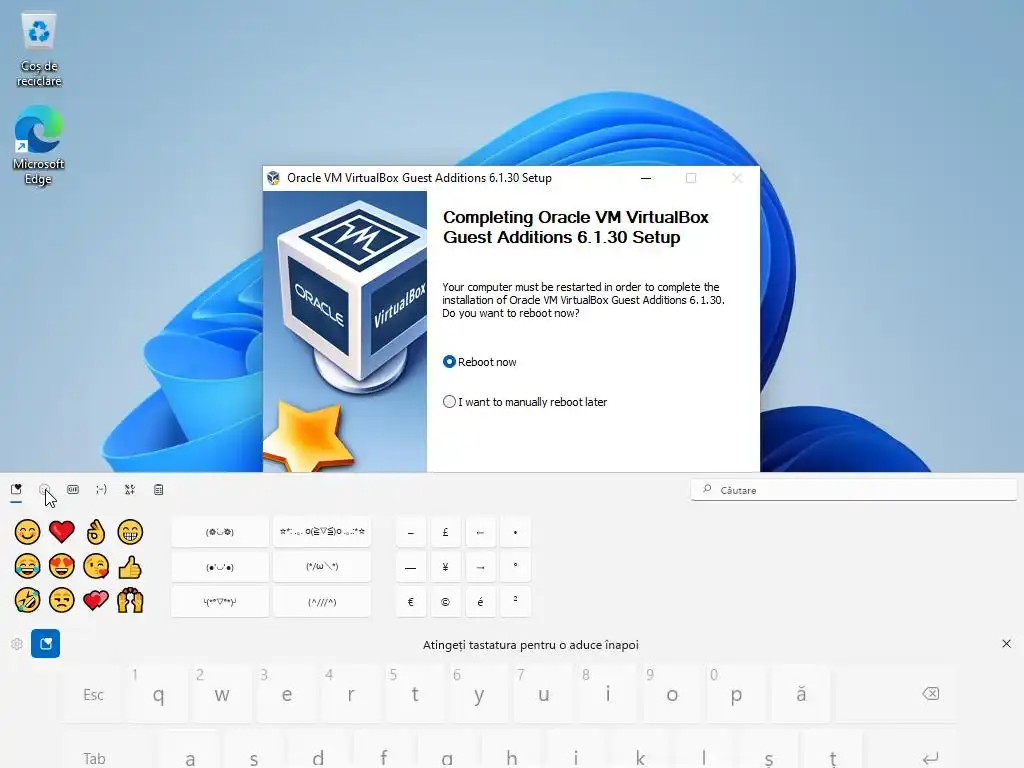
Task: Open the most recently used emoji tab
Action: pos(16,490)
